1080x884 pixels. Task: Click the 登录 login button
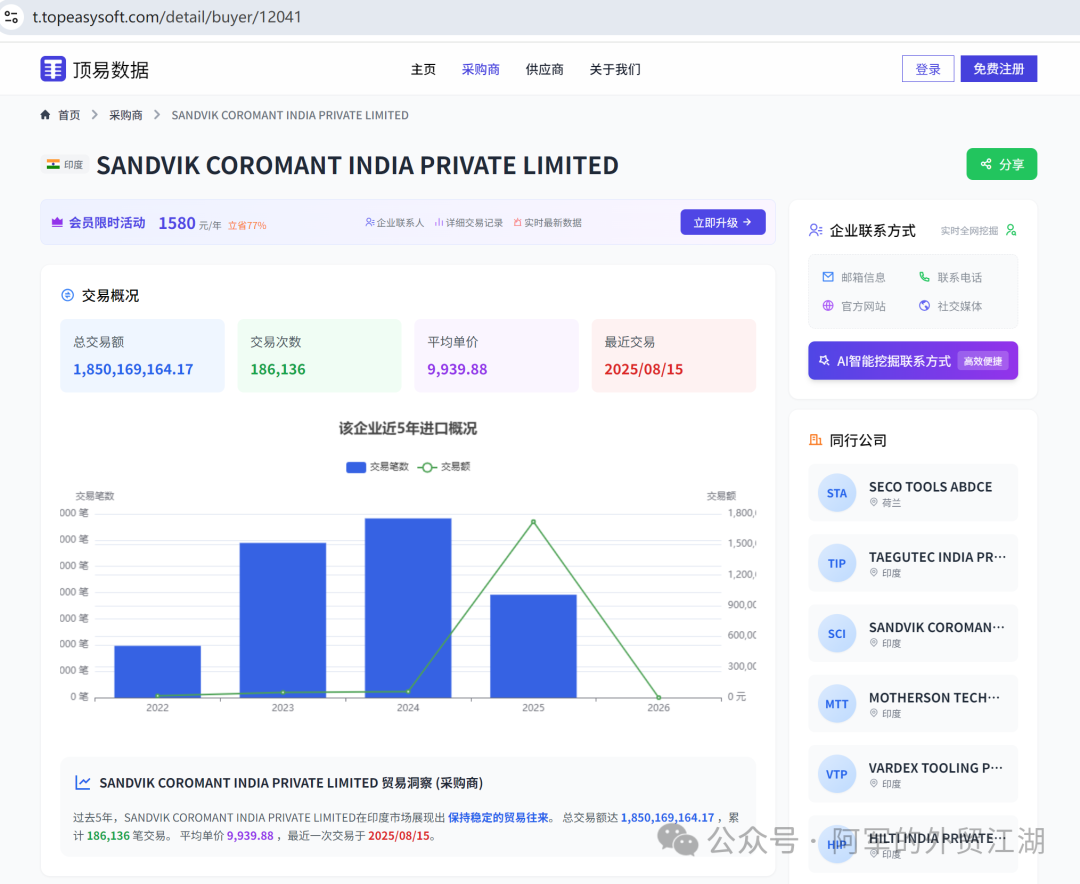928,69
